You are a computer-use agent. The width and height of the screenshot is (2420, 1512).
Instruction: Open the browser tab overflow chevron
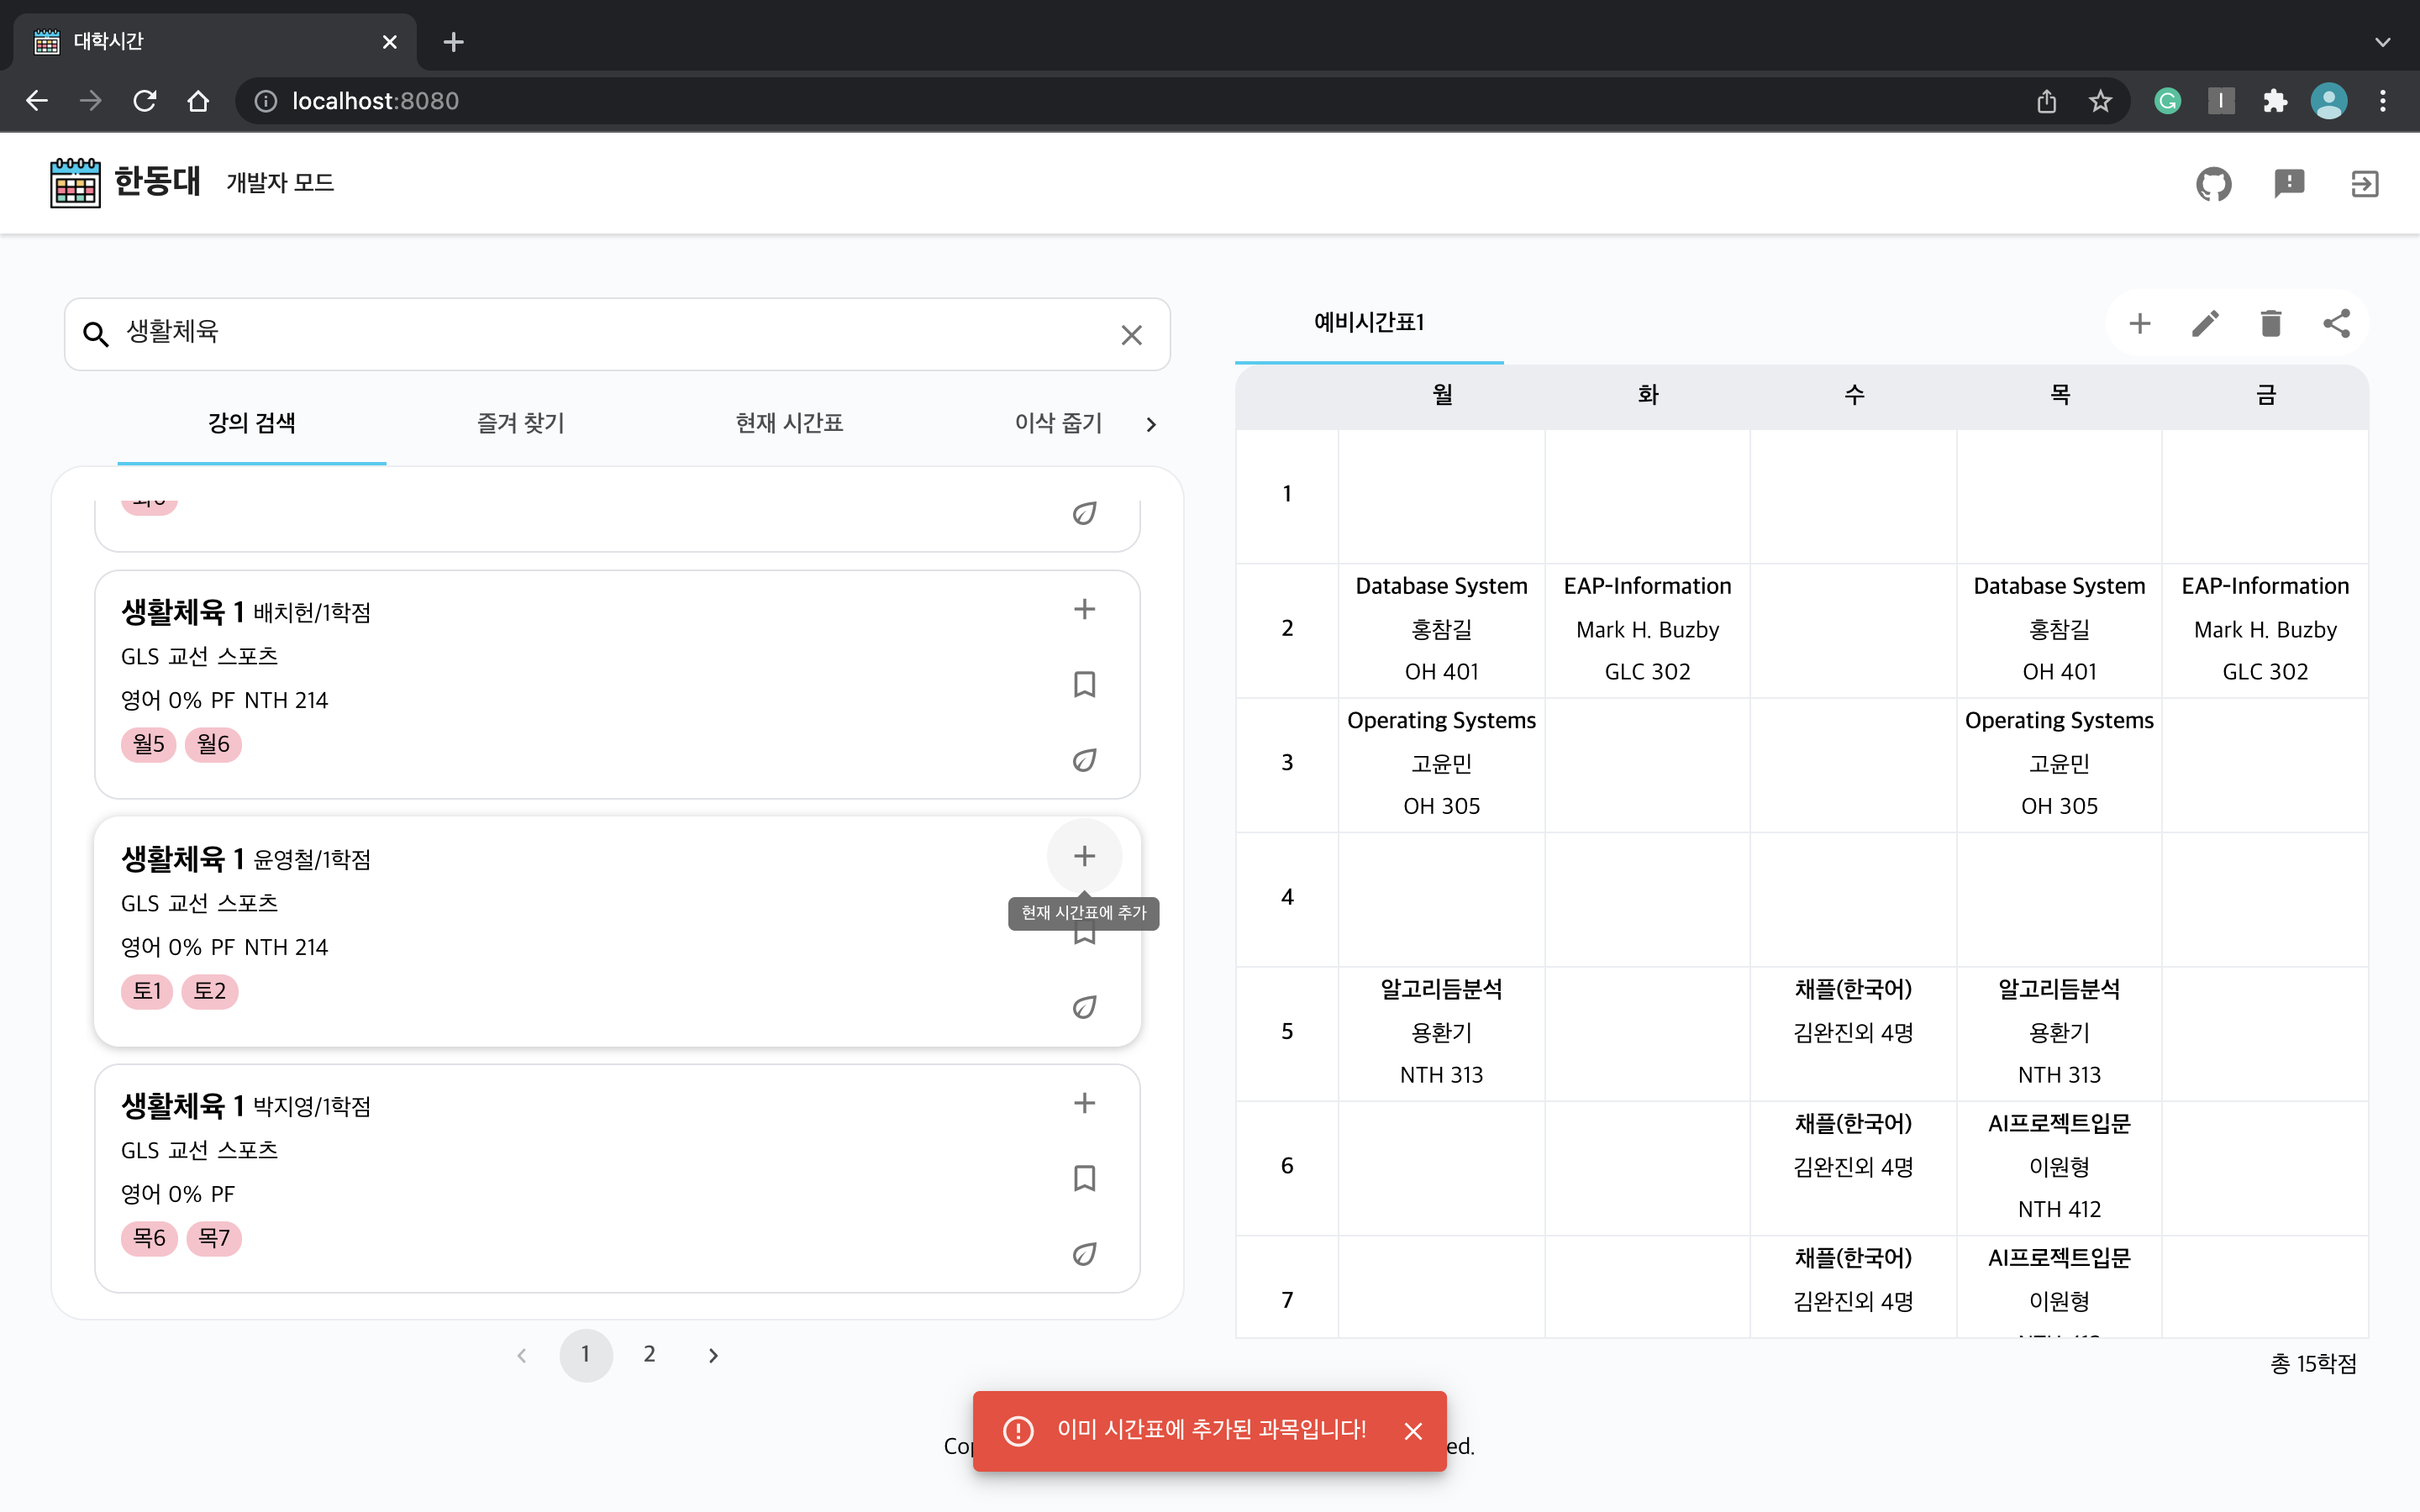2383,42
